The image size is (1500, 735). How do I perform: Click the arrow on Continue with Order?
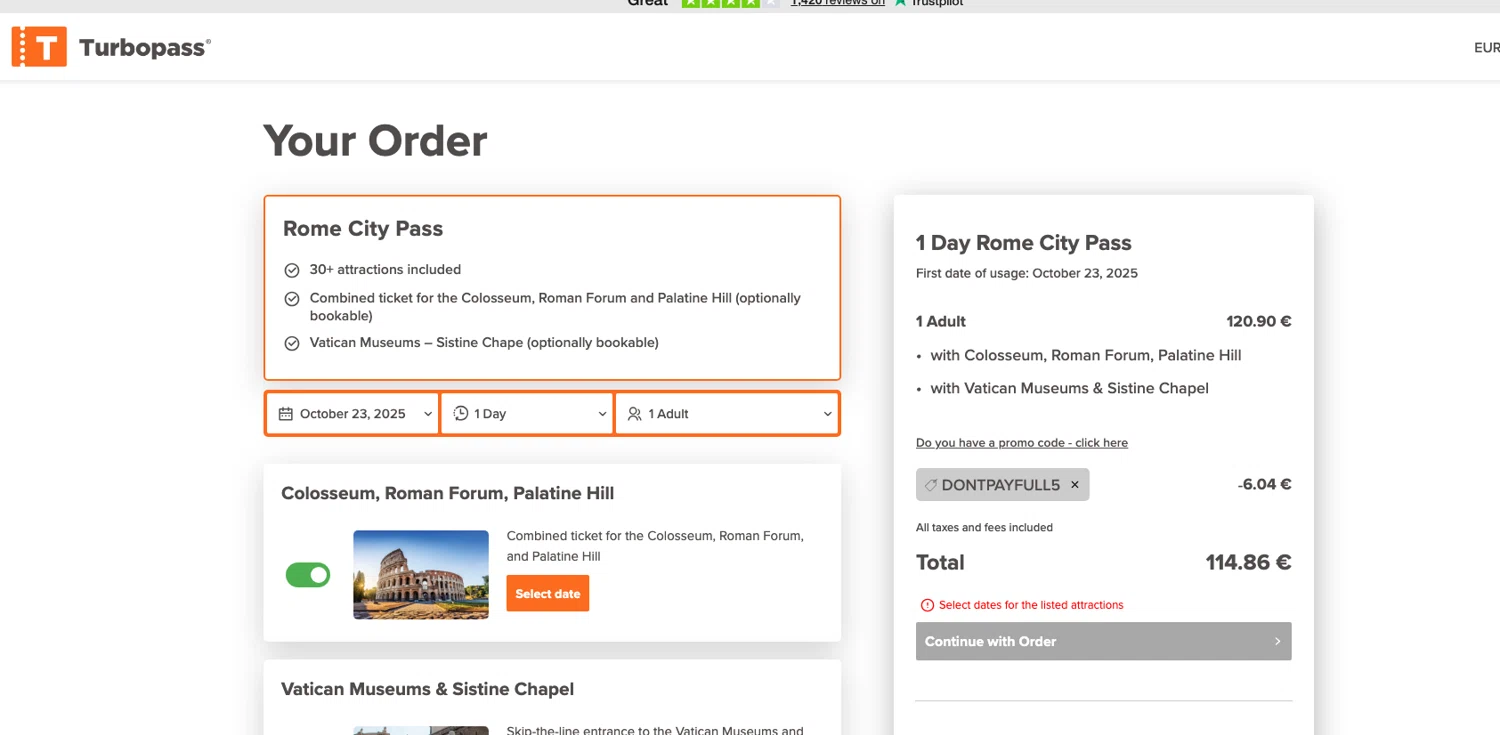(1277, 641)
